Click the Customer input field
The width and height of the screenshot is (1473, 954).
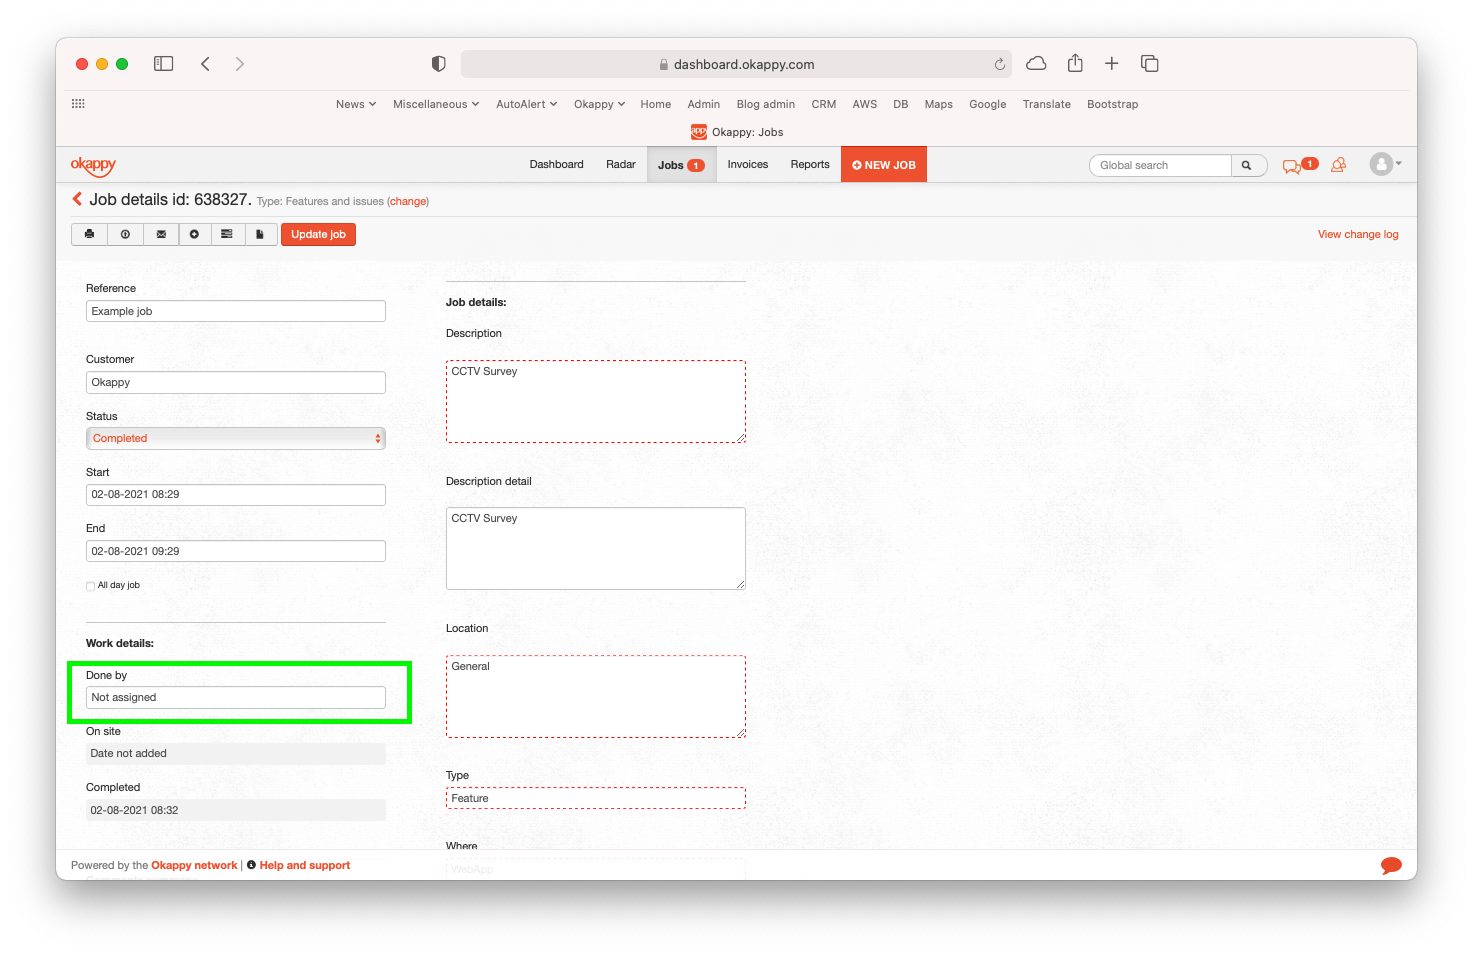tap(236, 382)
